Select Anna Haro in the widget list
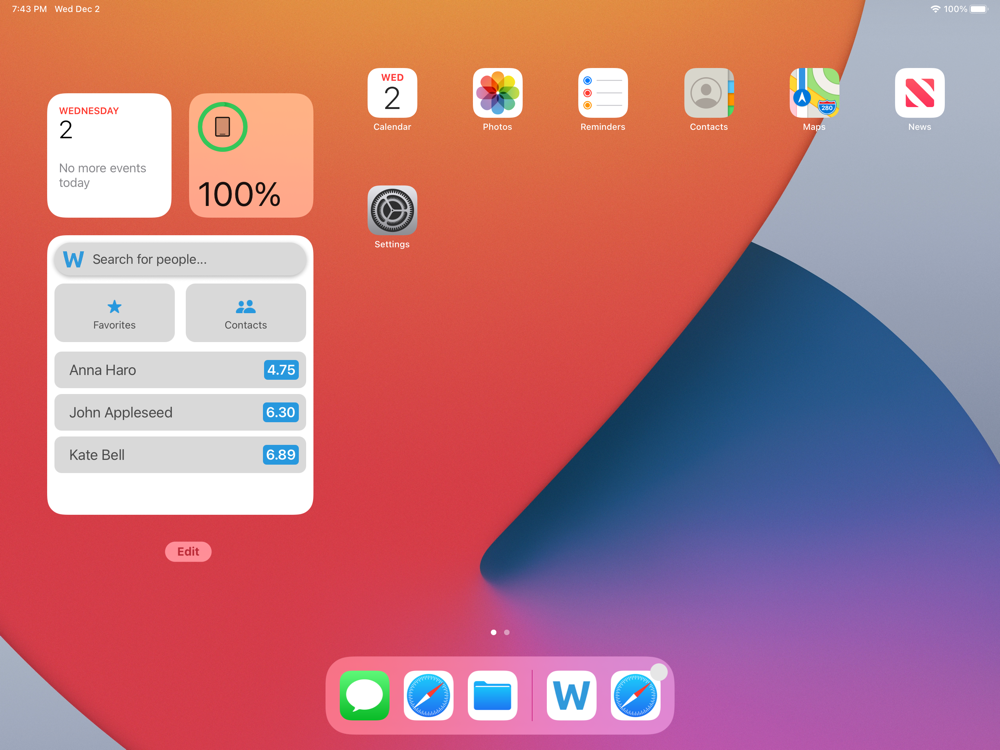The image size is (1000, 750). point(180,370)
